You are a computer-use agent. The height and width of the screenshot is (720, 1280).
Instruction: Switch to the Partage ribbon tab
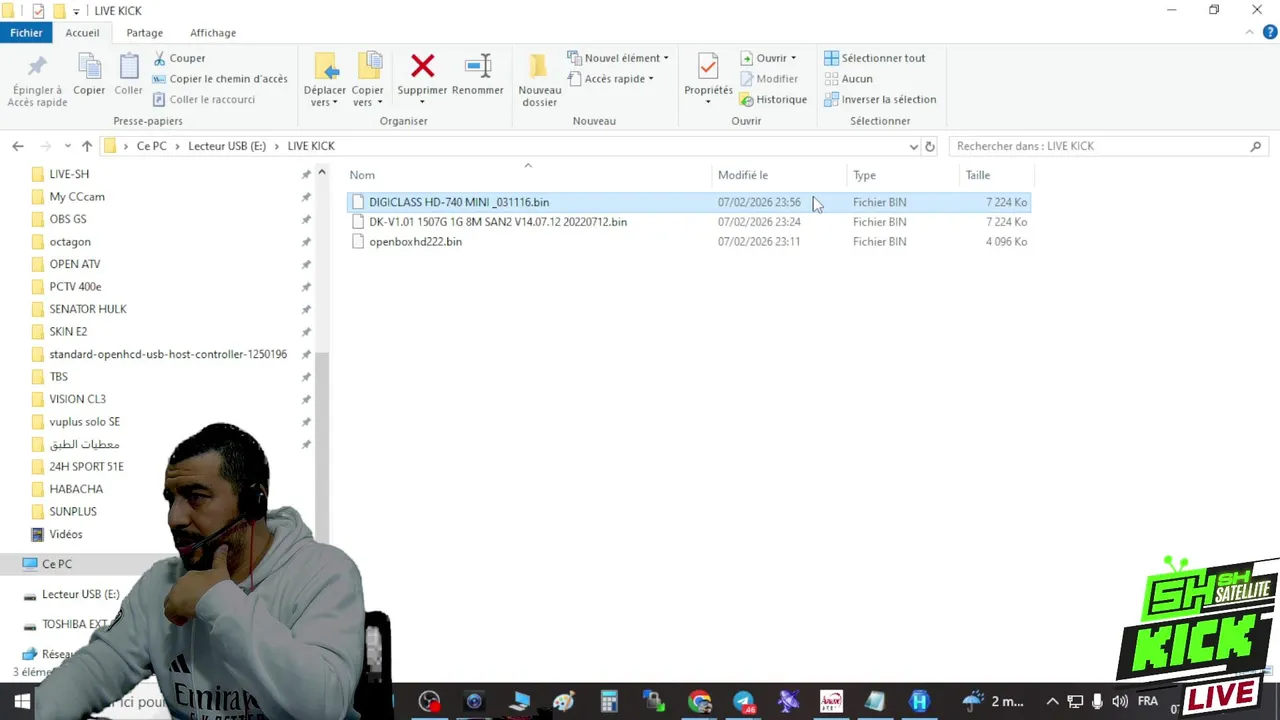click(x=145, y=33)
